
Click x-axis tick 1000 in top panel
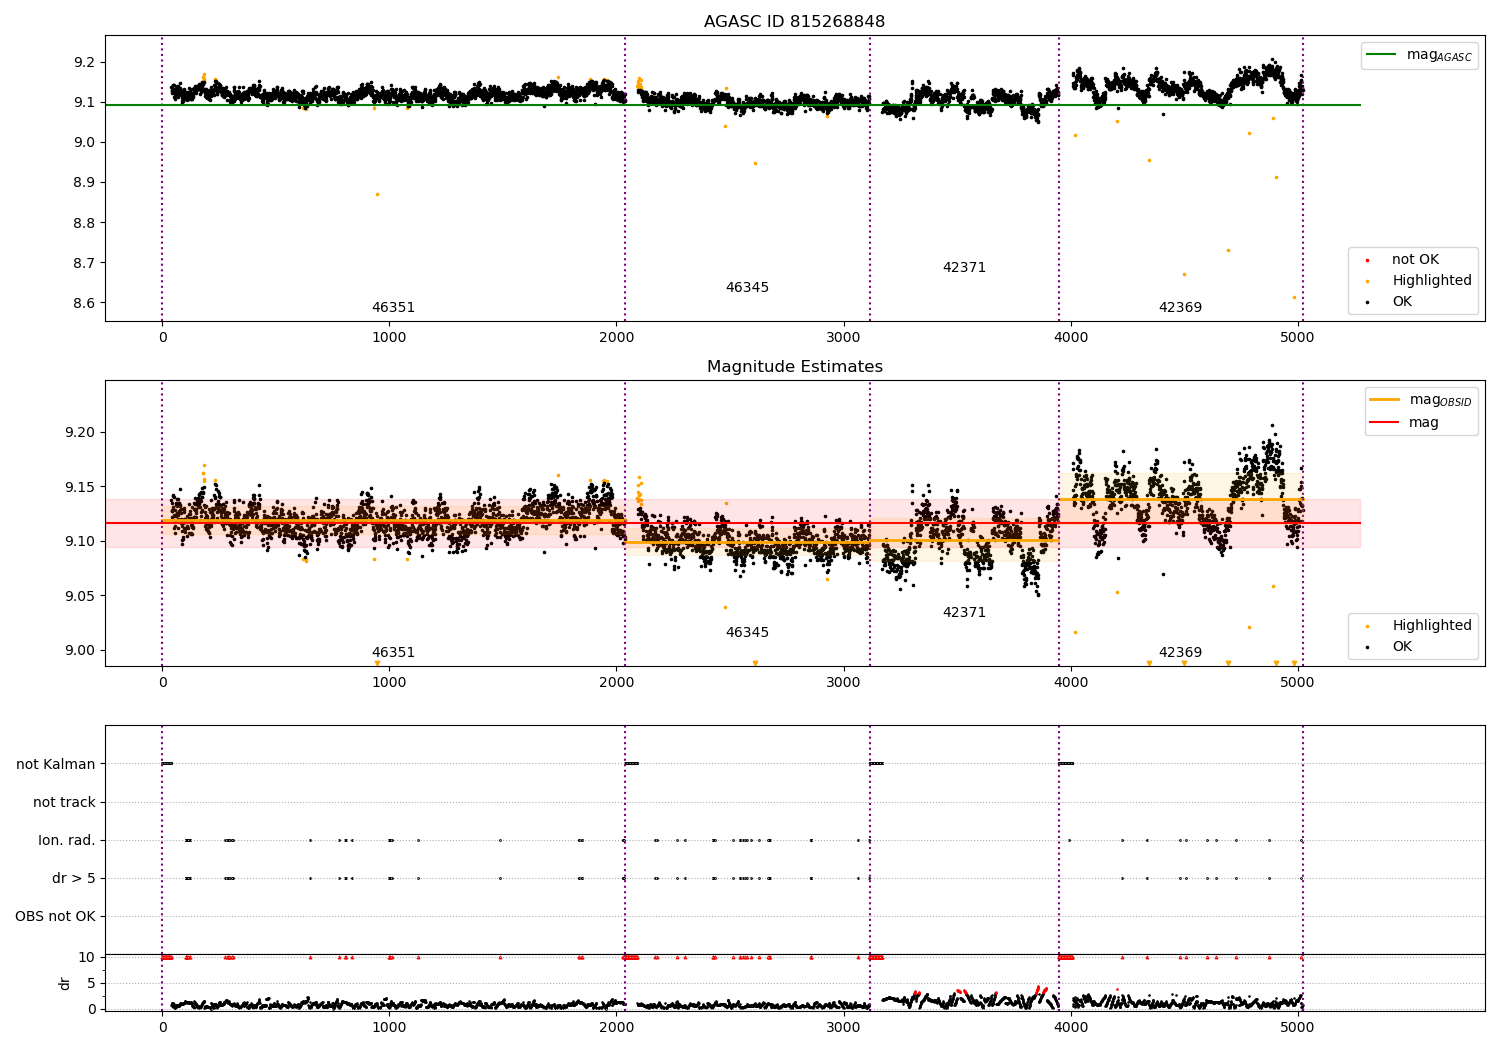tap(389, 338)
